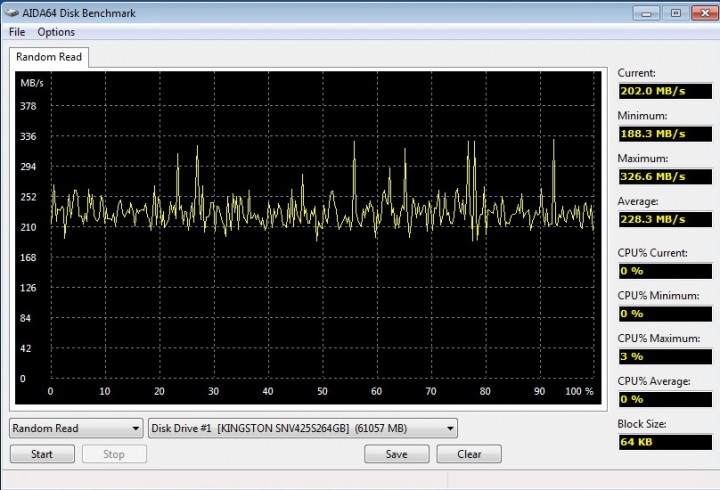Open the Options menu
720x490 pixels.
(x=56, y=32)
